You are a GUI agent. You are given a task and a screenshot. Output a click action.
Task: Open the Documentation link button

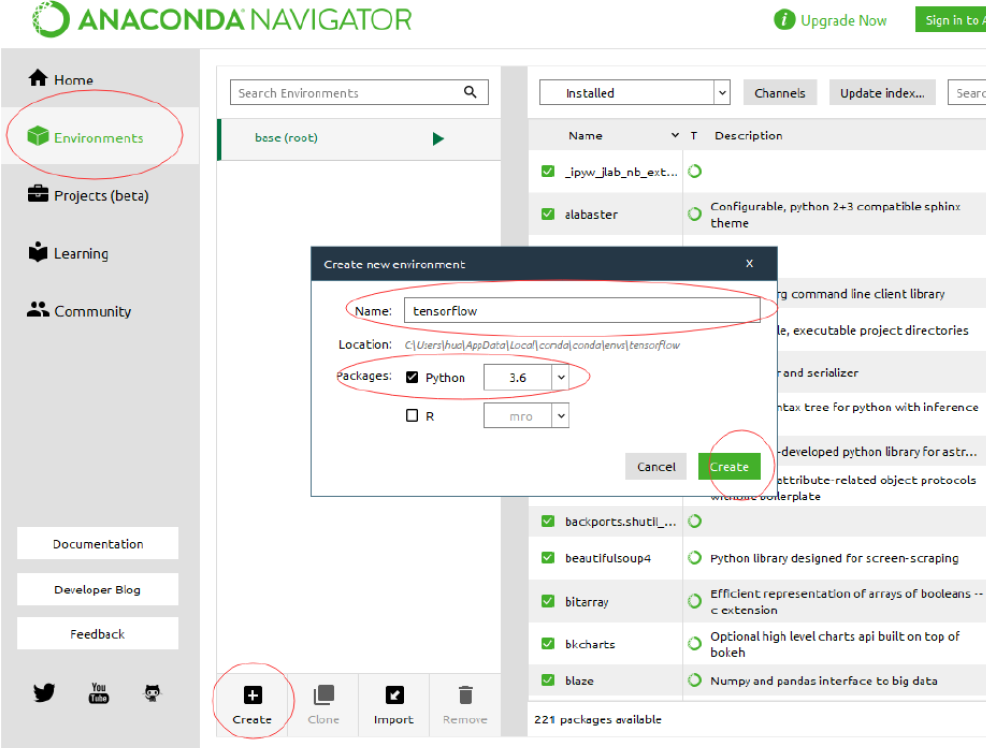coord(97,544)
